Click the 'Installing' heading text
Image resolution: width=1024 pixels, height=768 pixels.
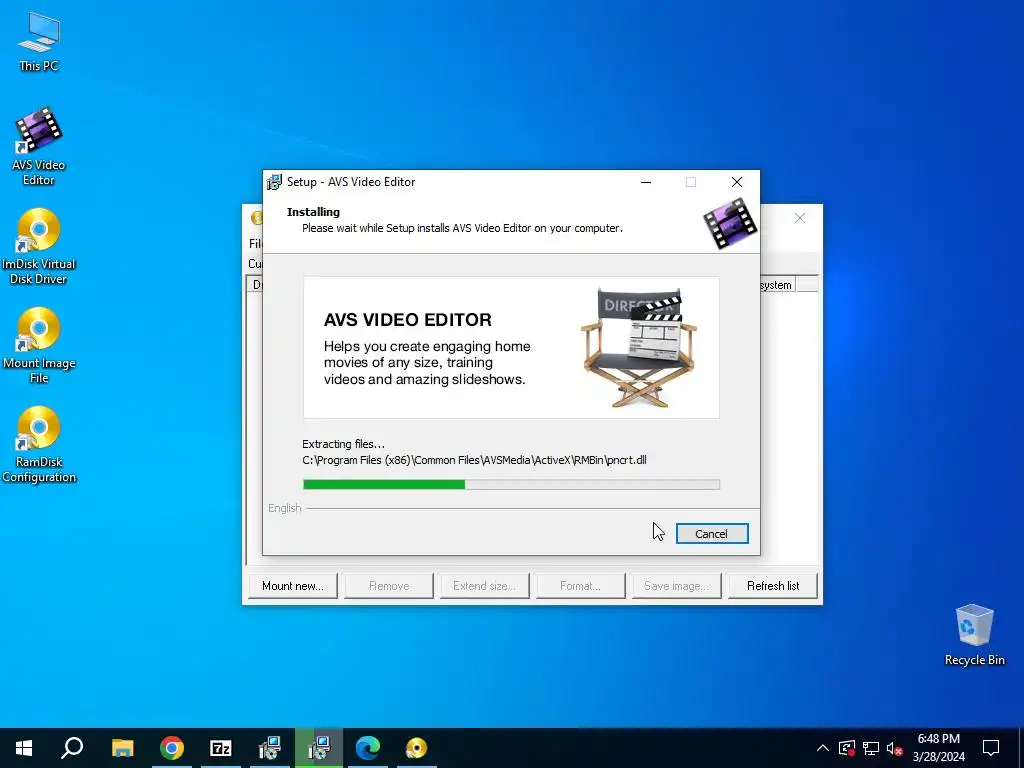[x=313, y=212]
